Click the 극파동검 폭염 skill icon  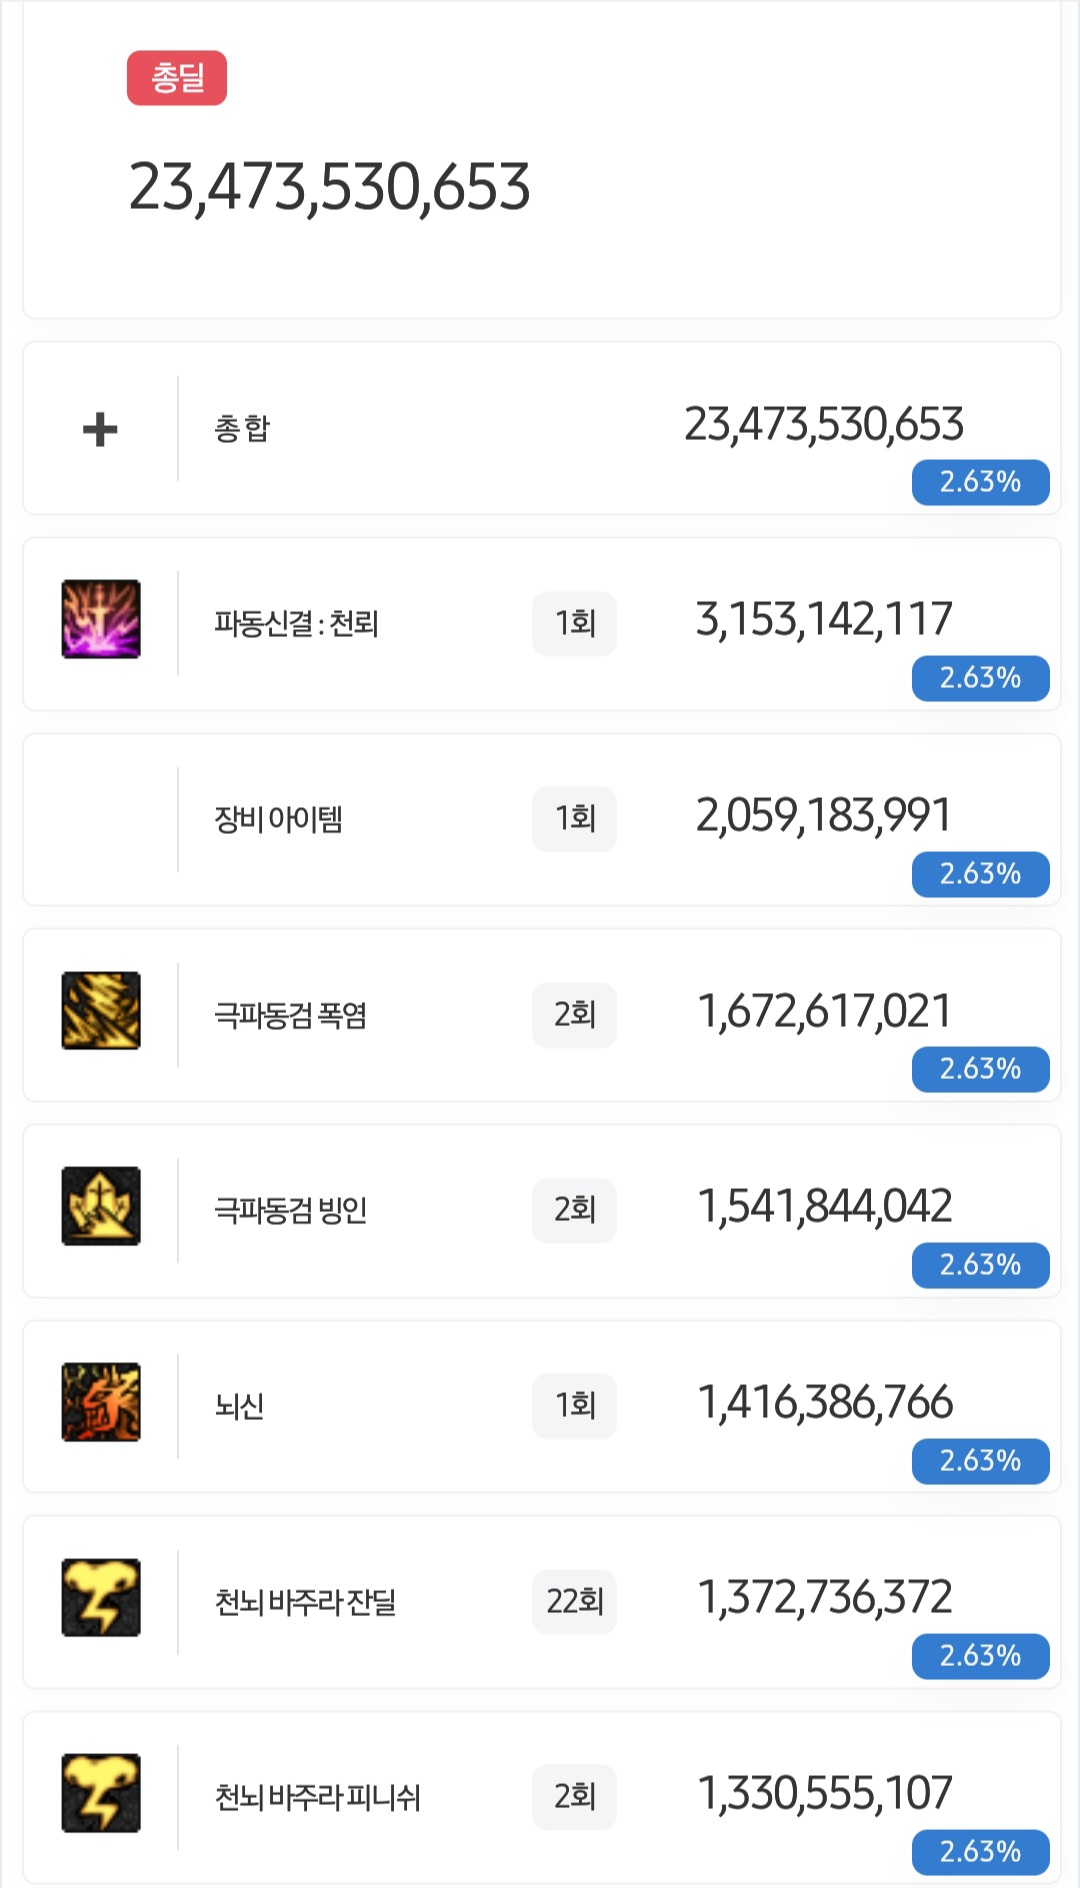pos(101,1010)
